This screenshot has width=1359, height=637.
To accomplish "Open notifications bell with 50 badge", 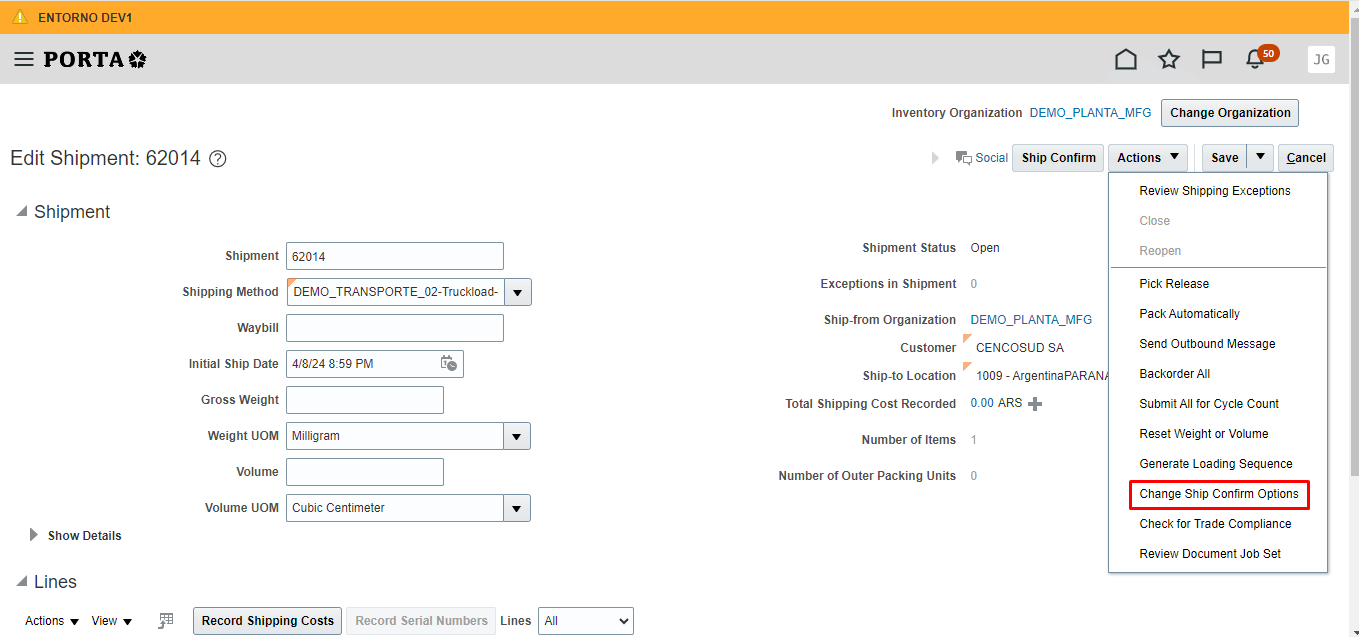I will pyautogui.click(x=1258, y=58).
